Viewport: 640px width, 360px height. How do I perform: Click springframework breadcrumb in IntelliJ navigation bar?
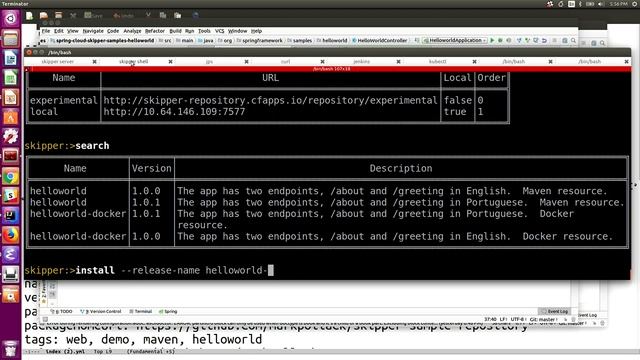pyautogui.click(x=259, y=40)
